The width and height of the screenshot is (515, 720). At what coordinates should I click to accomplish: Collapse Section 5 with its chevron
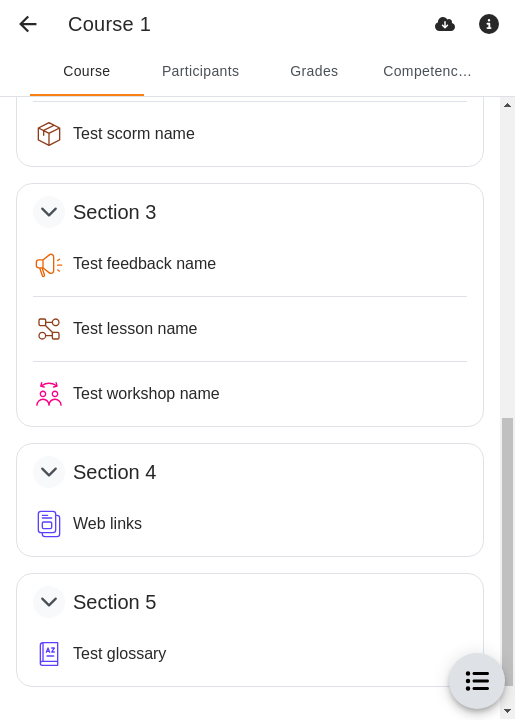tap(49, 602)
